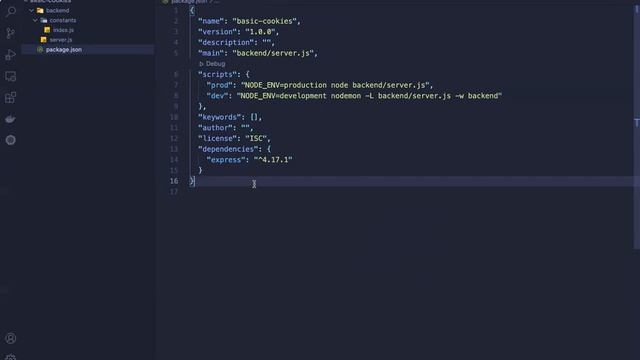Click the round icon below Docker in activity bar

point(11,140)
